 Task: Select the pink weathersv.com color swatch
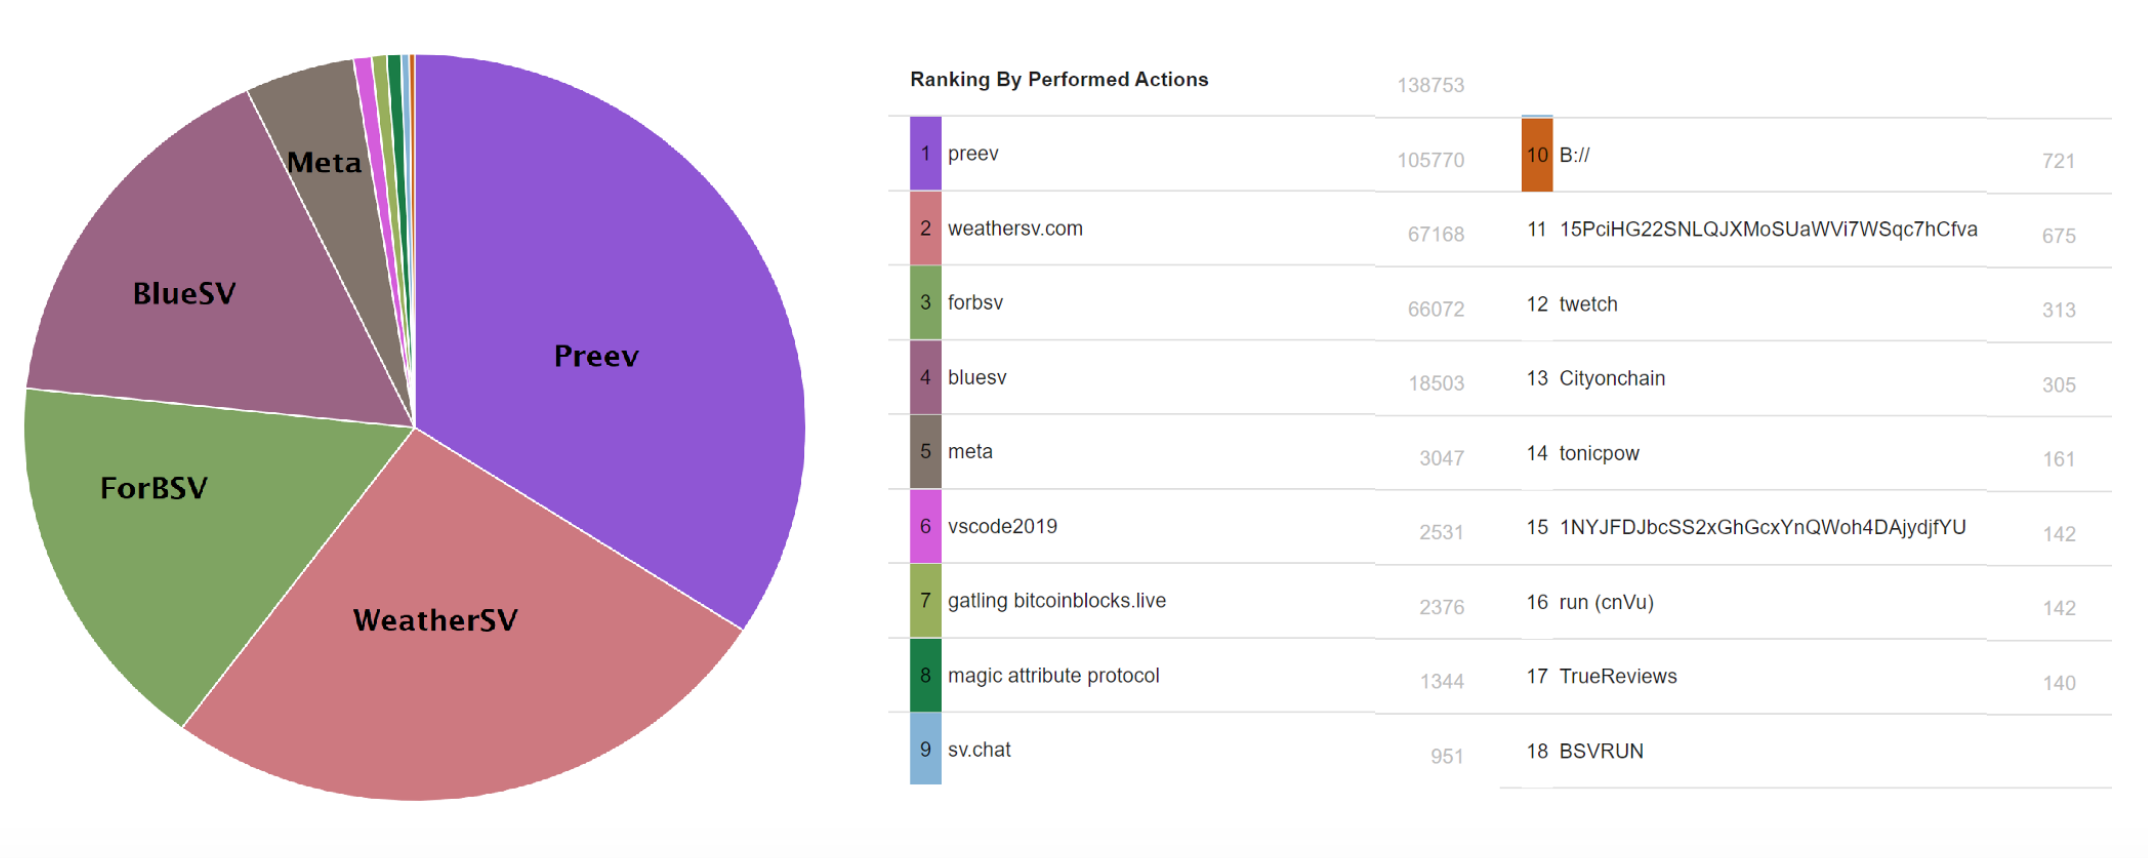[925, 228]
